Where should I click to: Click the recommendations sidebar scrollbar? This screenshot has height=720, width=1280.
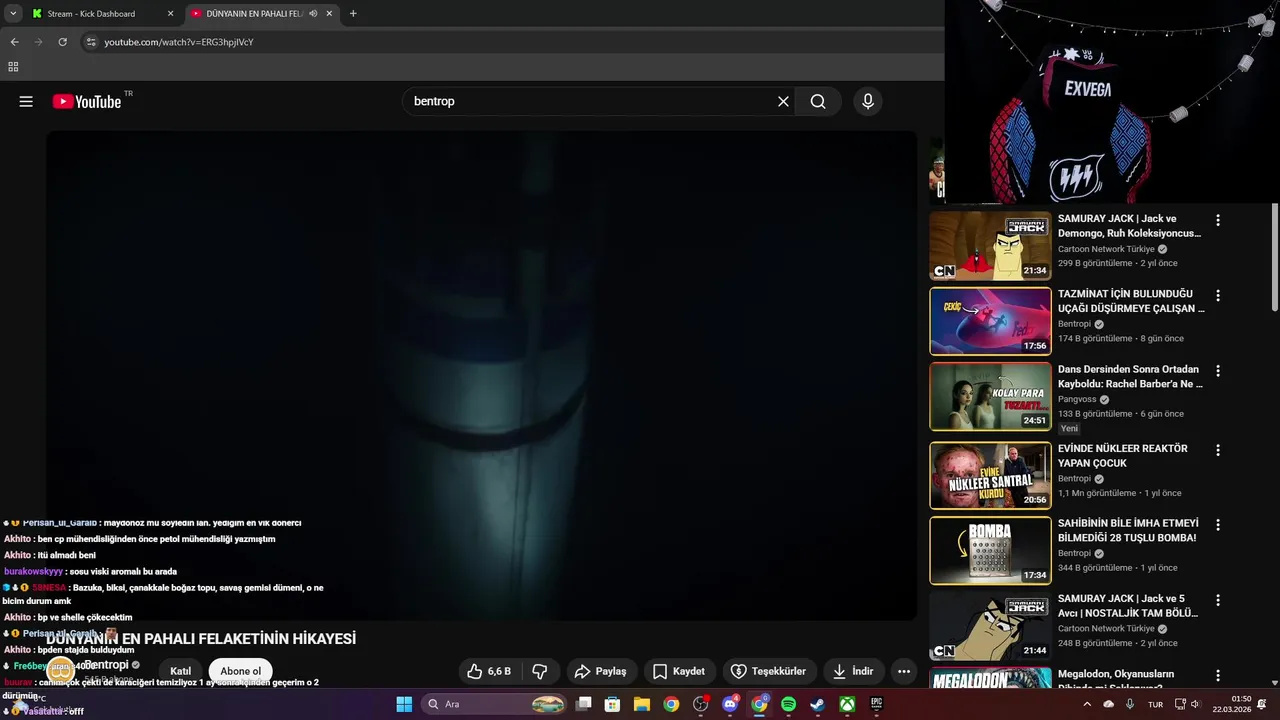point(1274,258)
